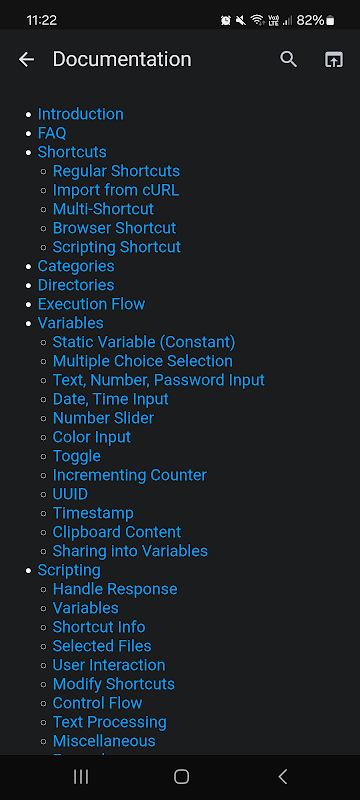Open Handle Response under Scripting
Viewport: 360px width, 800px height.
115,589
